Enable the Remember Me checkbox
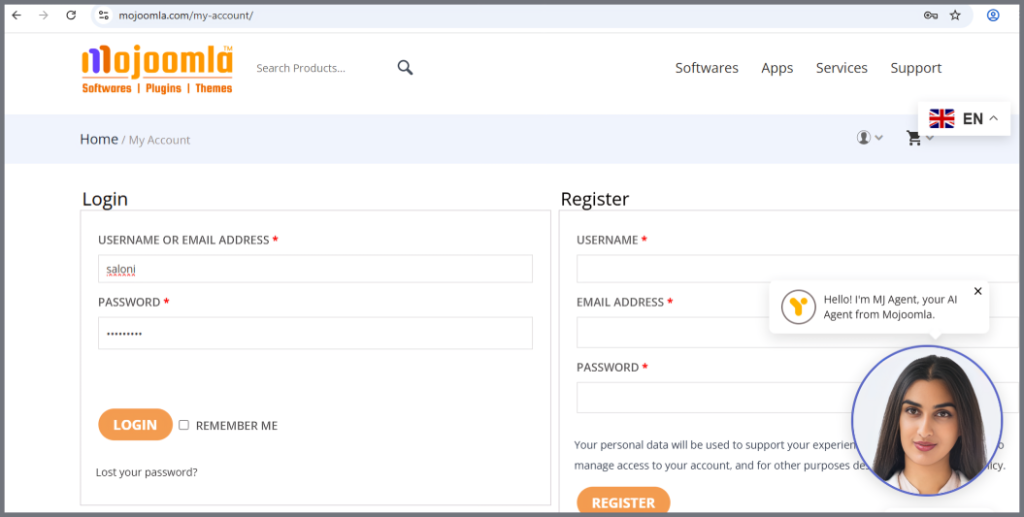This screenshot has height=517, width=1024. [184, 425]
